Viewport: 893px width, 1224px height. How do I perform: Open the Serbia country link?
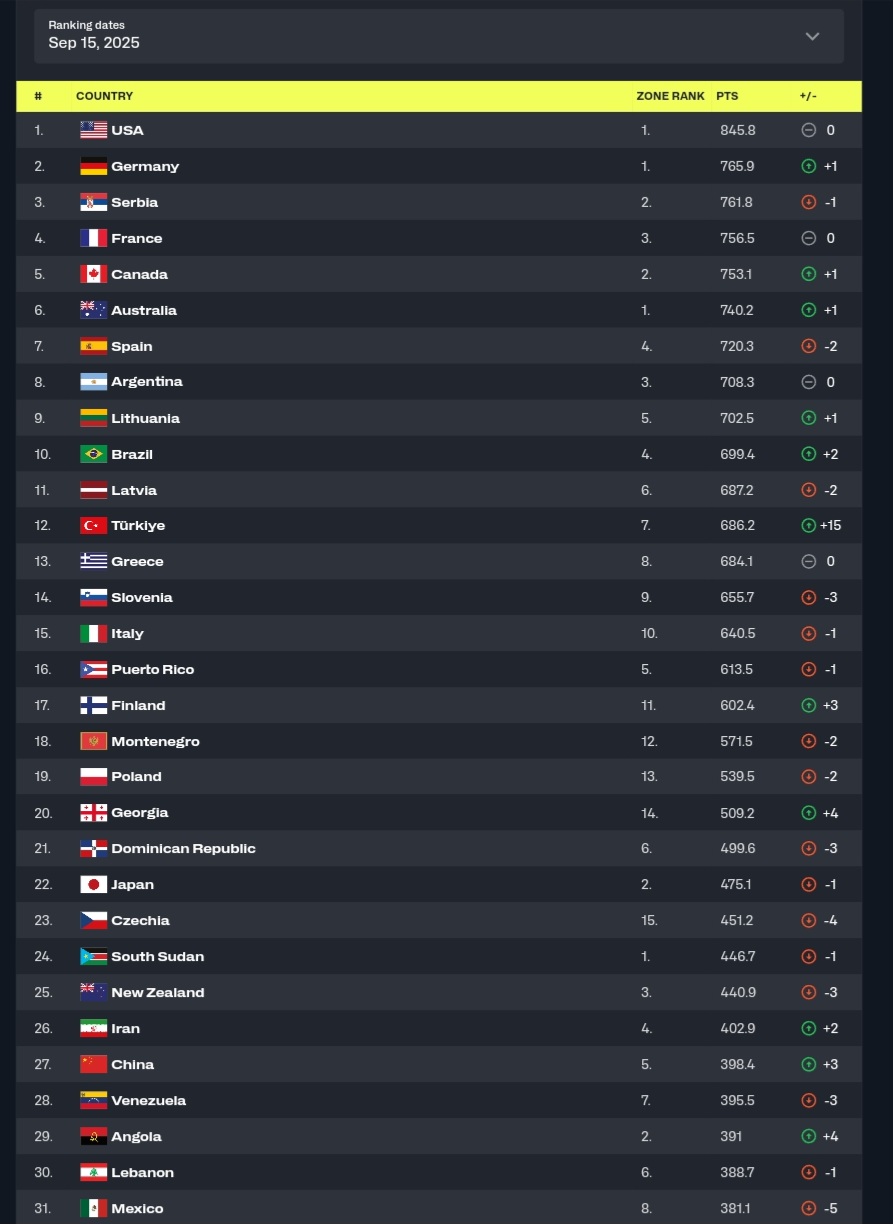pyautogui.click(x=135, y=202)
